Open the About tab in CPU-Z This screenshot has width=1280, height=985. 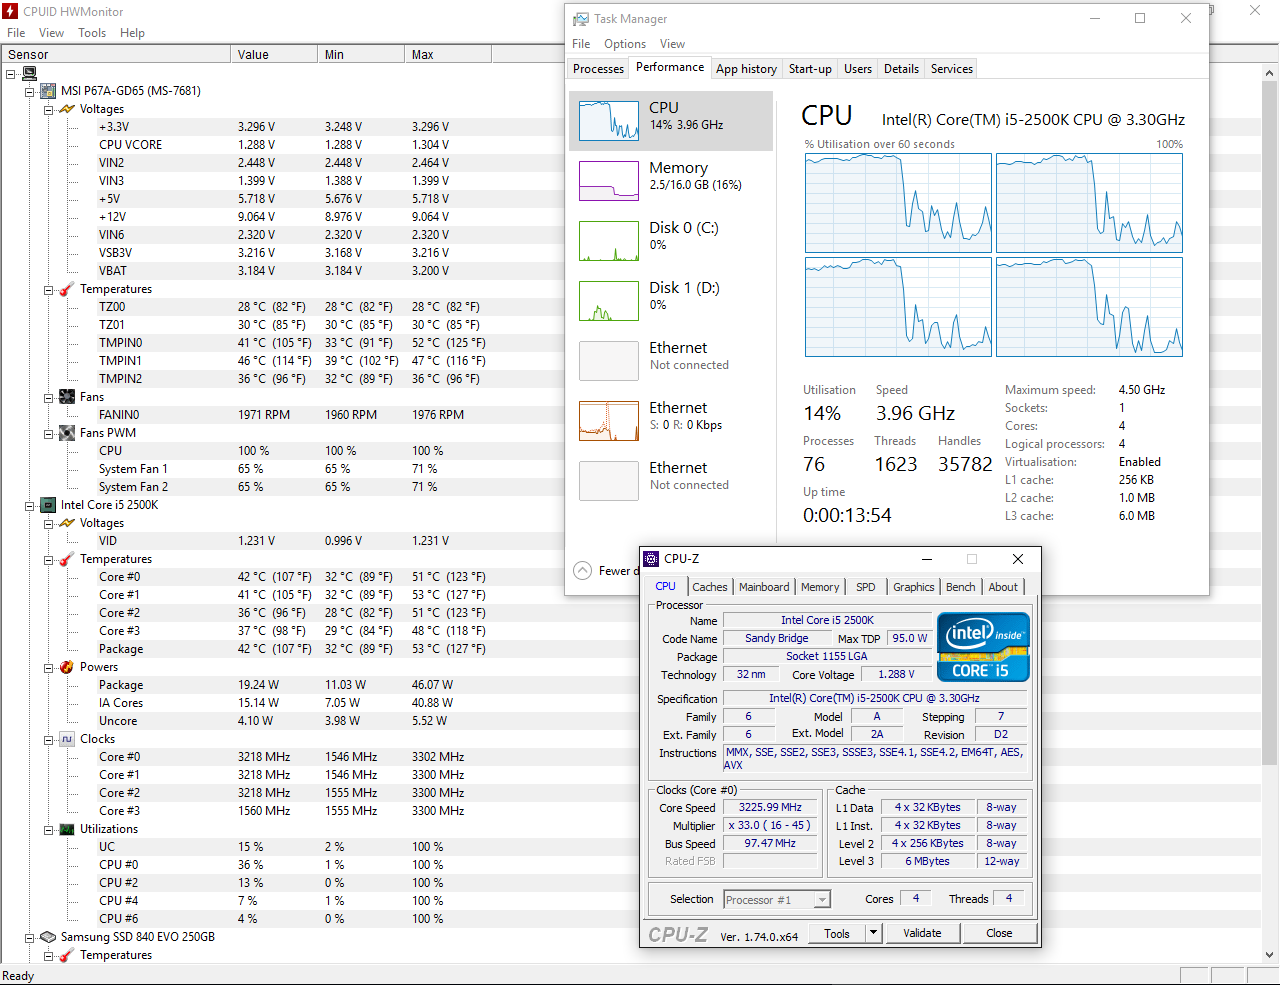pyautogui.click(x=1003, y=587)
